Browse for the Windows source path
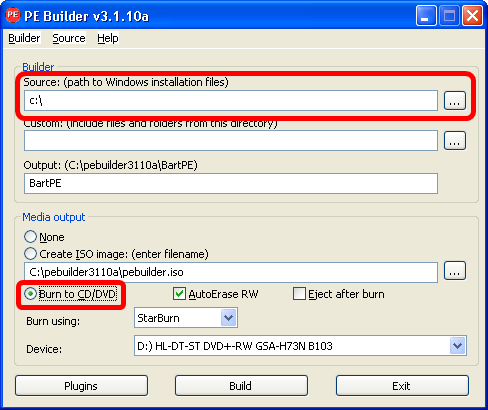This screenshot has height=410, width=488. coord(455,100)
